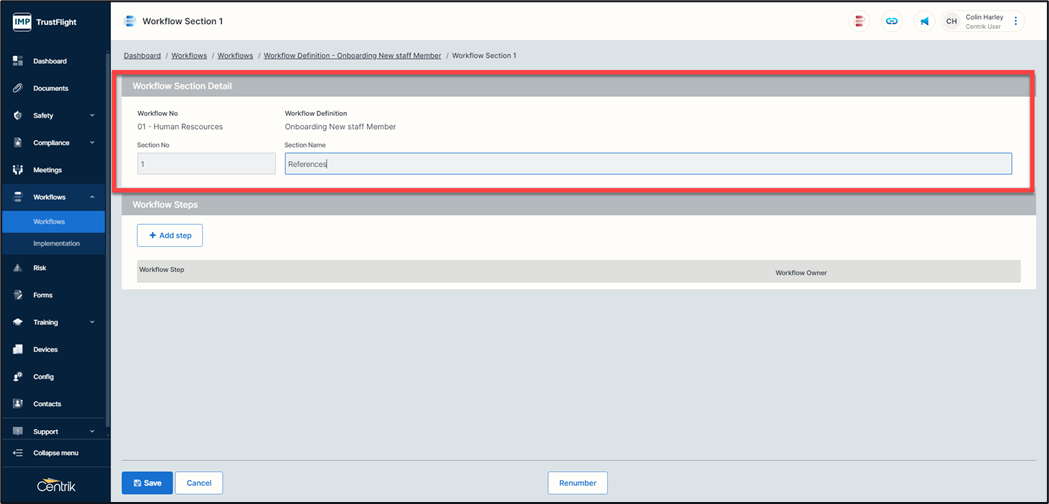
Task: Click the Workflow Step column header
Action: 161,270
